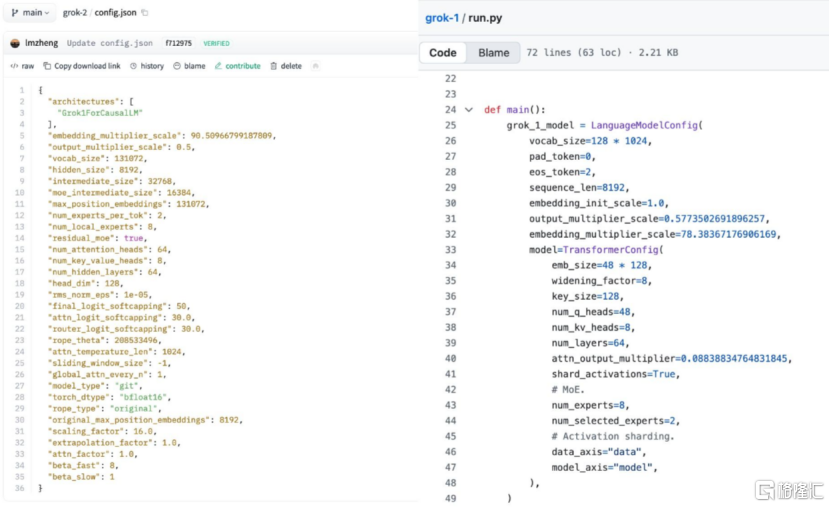The height and width of the screenshot is (507, 830).
Task: Click the num_layers=64 line
Action: point(590,343)
